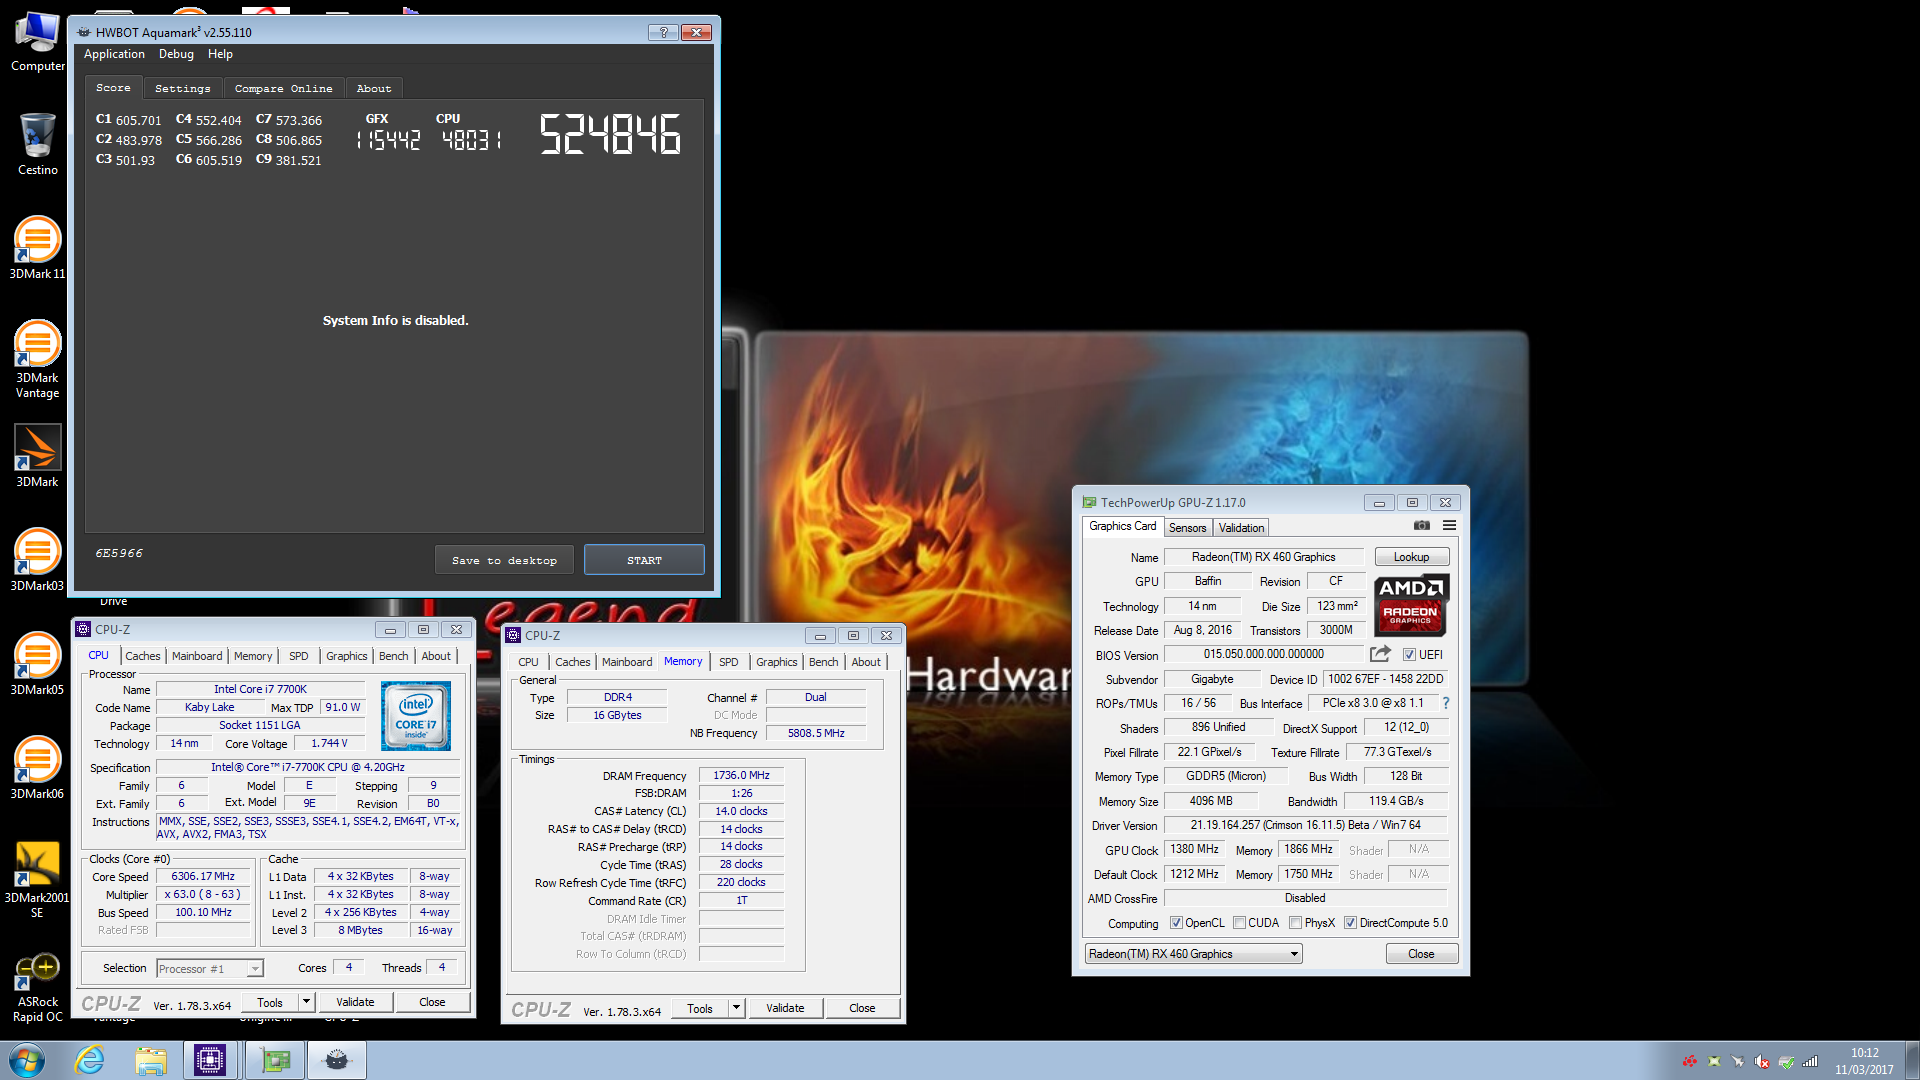Click the AMD Radeon logo in GPU-Z
The image size is (1920, 1080).
point(1411,605)
